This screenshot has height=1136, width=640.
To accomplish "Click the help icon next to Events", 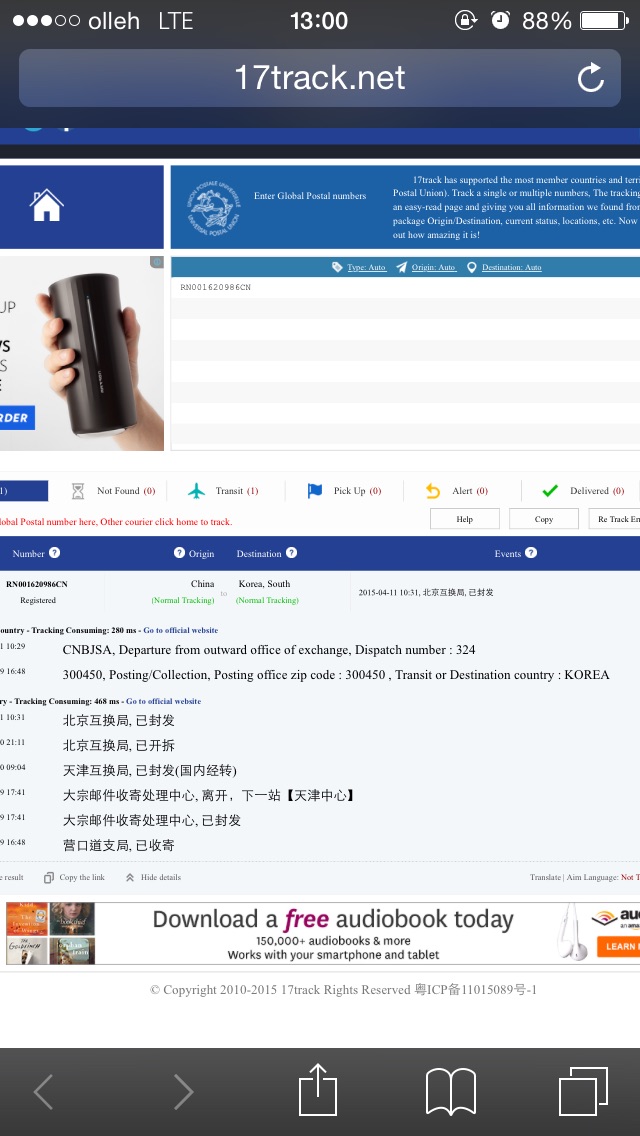I will pos(531,553).
